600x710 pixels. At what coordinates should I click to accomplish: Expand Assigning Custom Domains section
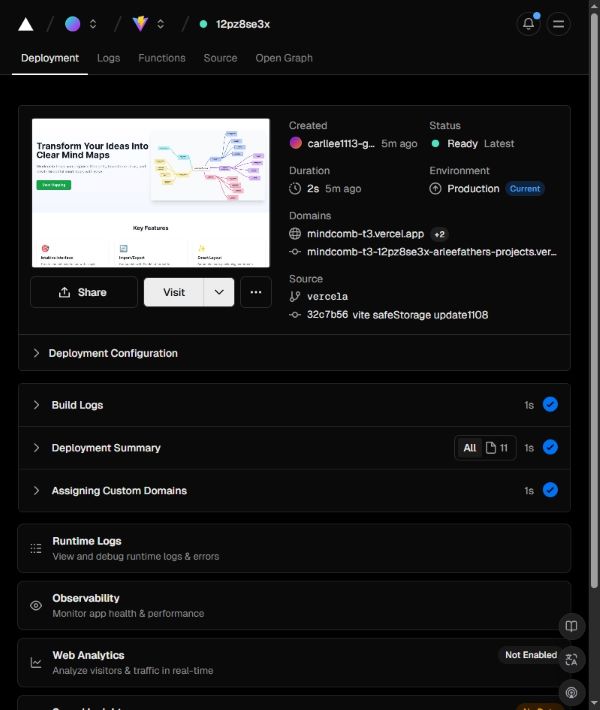coord(294,490)
